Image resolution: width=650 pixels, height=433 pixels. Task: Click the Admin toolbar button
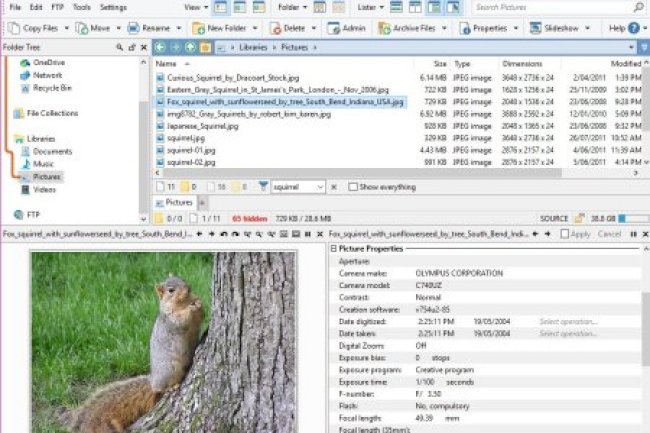tap(347, 28)
